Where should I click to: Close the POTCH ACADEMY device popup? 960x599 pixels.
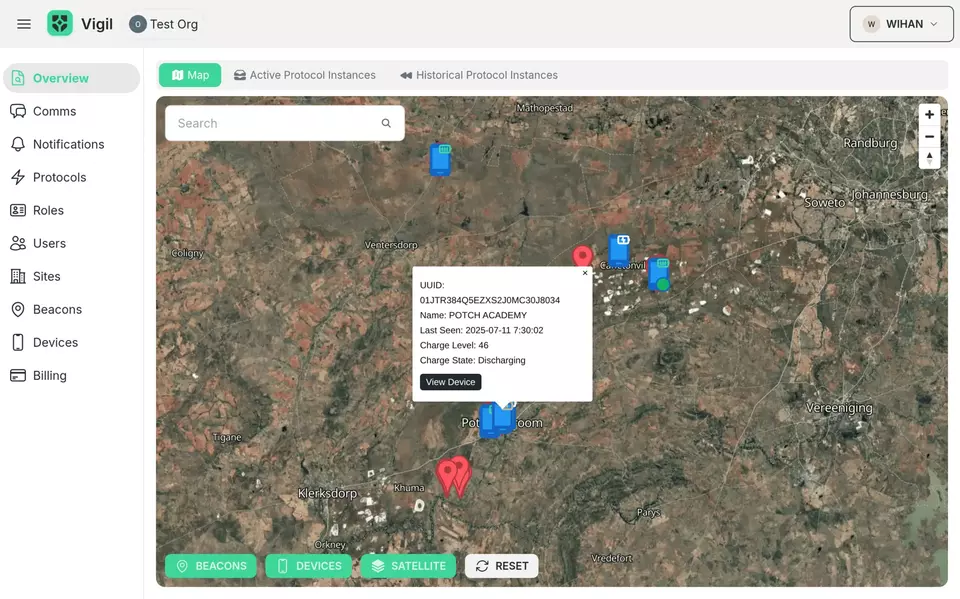[x=585, y=273]
